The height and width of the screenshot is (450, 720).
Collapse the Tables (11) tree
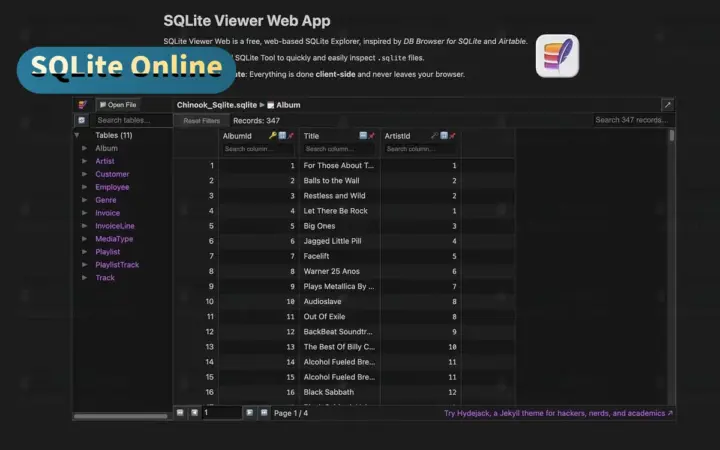77,135
